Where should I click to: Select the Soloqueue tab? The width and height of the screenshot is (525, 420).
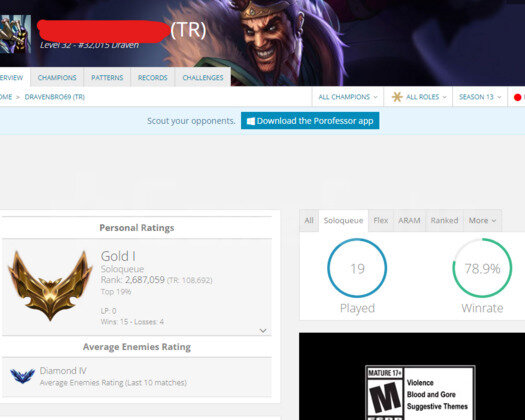[344, 220]
